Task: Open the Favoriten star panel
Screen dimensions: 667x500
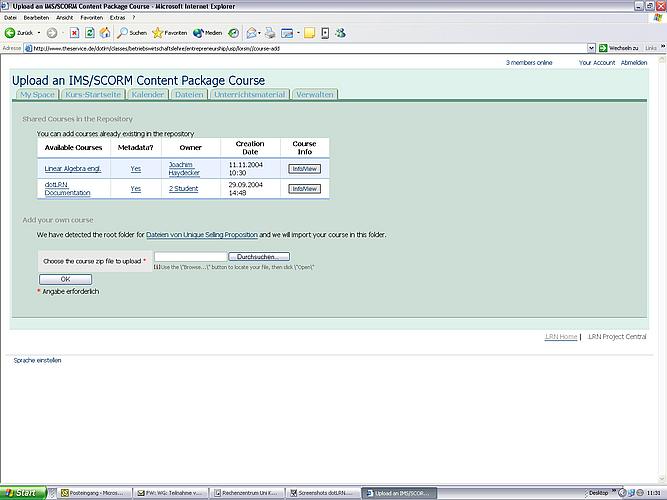Action: [169, 32]
